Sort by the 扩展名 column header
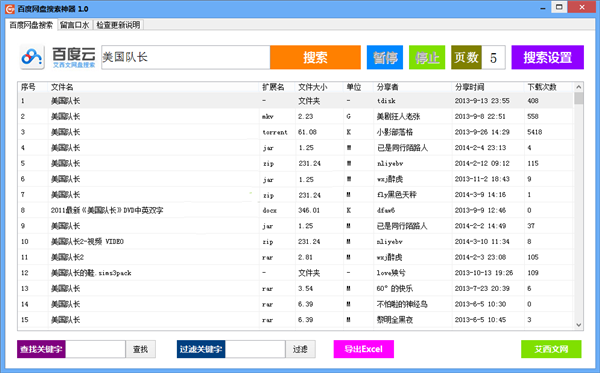This screenshot has width=600, height=373. click(x=277, y=87)
